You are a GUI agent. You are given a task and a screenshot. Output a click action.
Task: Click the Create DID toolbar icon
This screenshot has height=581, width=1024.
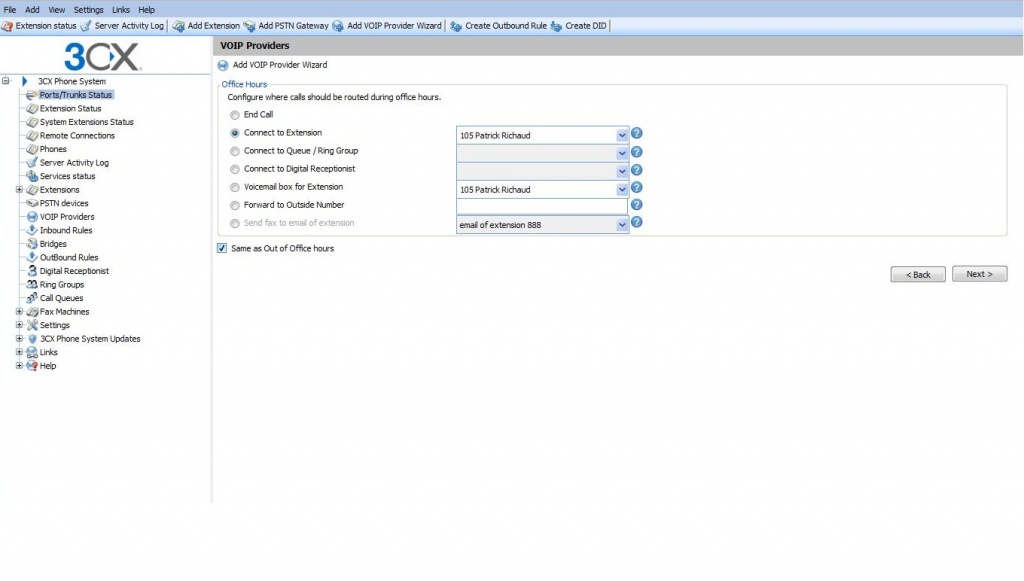point(556,26)
